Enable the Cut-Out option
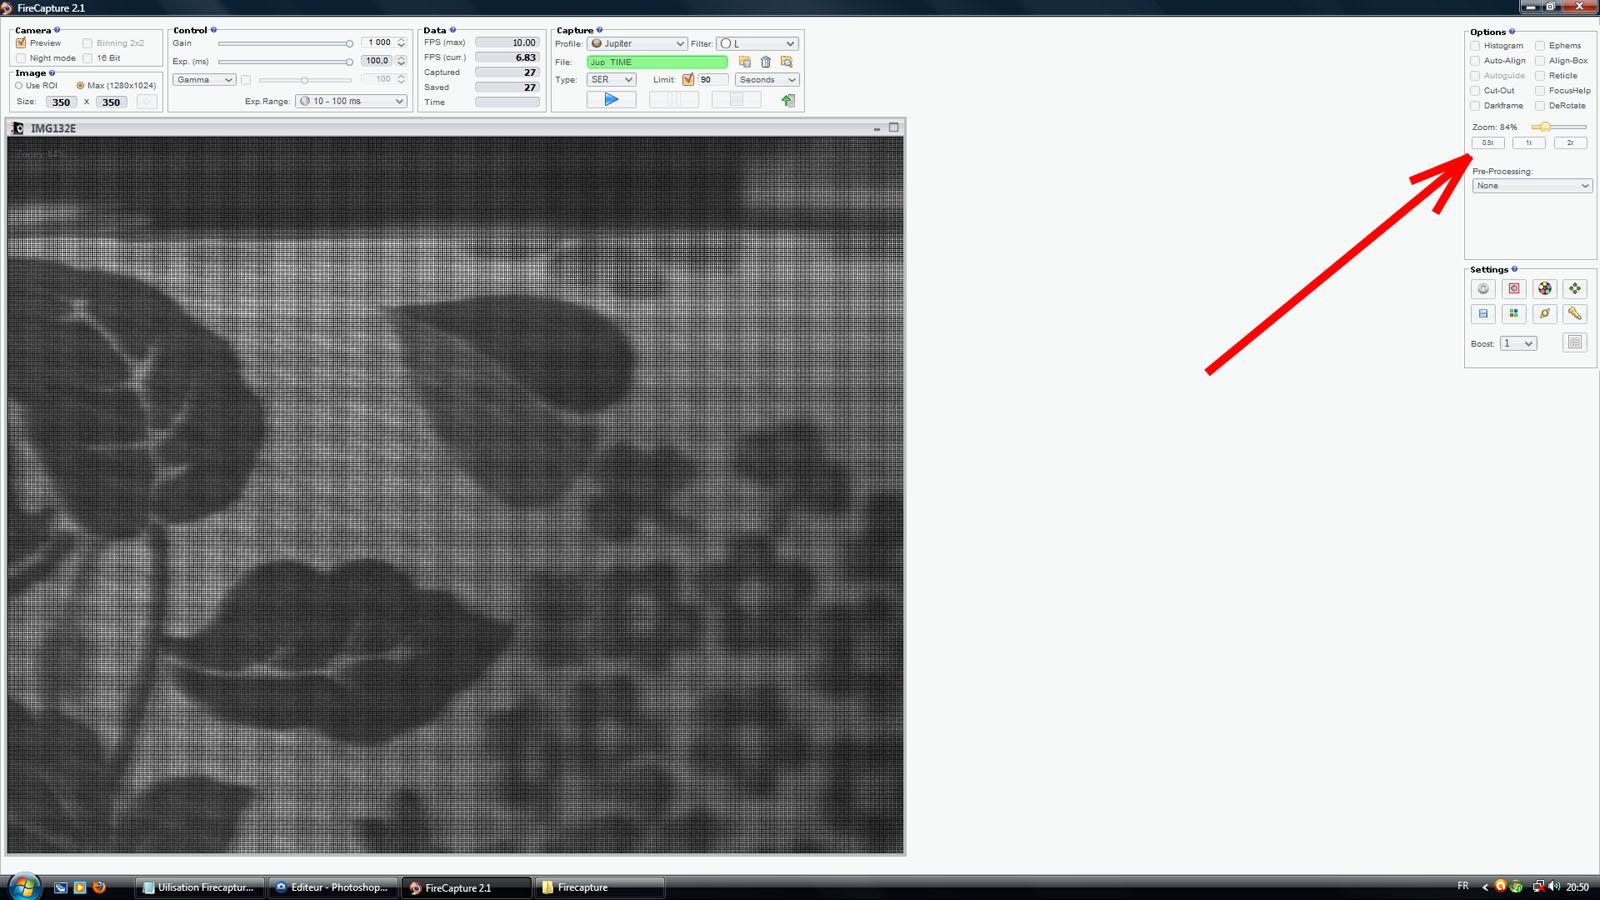Image resolution: width=1600 pixels, height=900 pixels. tap(1475, 91)
